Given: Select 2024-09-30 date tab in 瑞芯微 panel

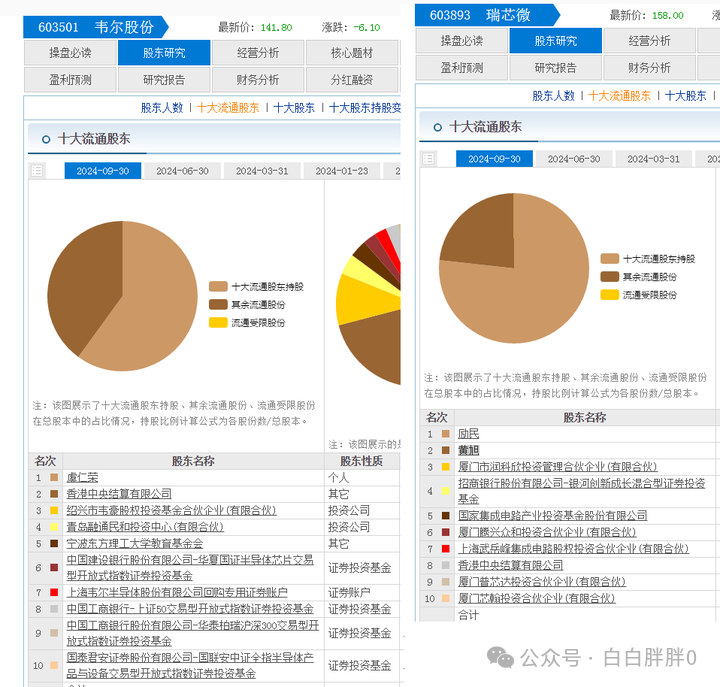Looking at the screenshot, I should click(x=494, y=159).
